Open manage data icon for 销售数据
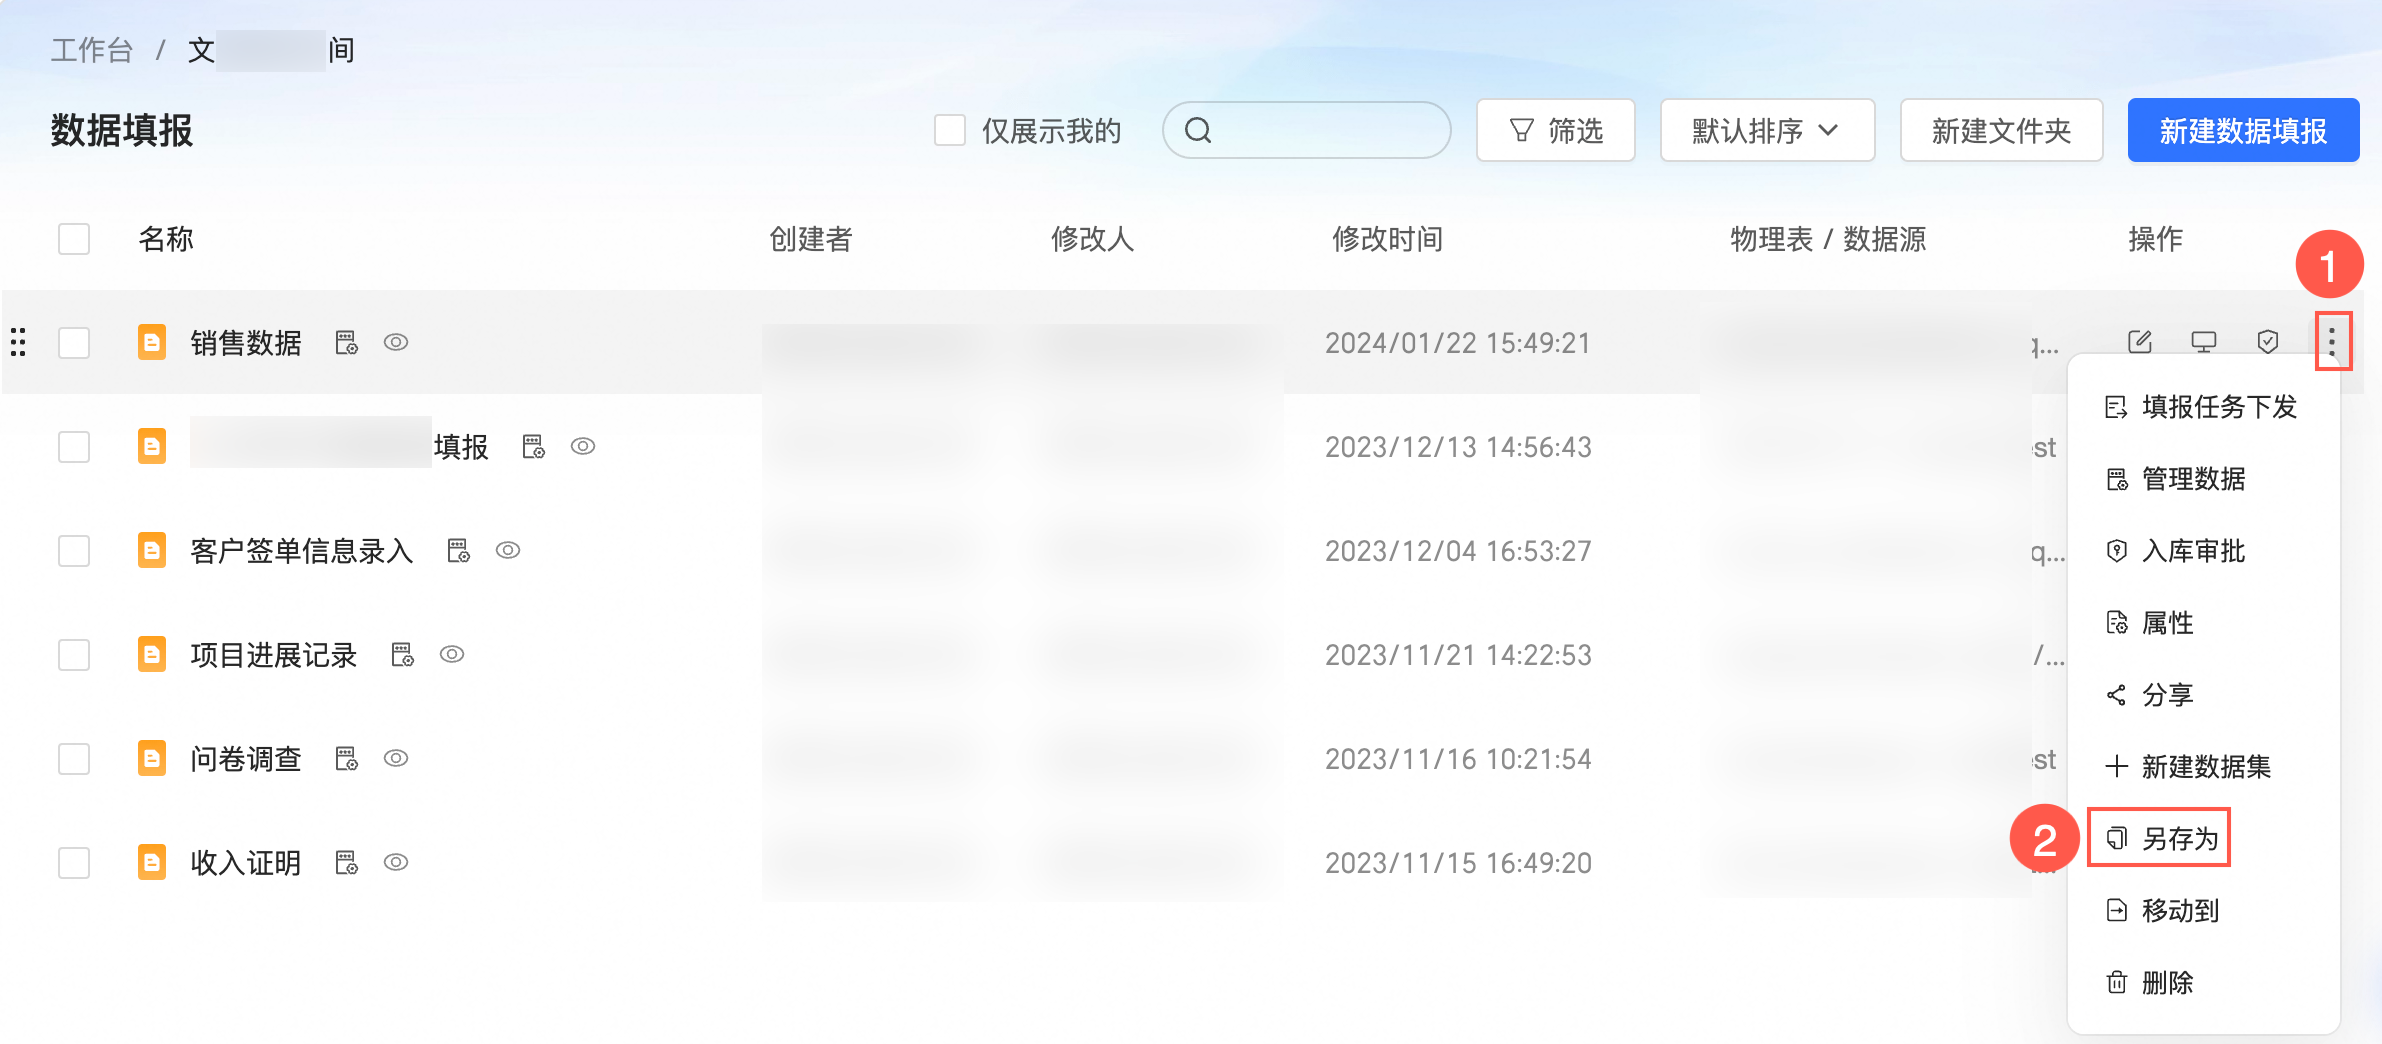This screenshot has width=2382, height=1044. (346, 343)
